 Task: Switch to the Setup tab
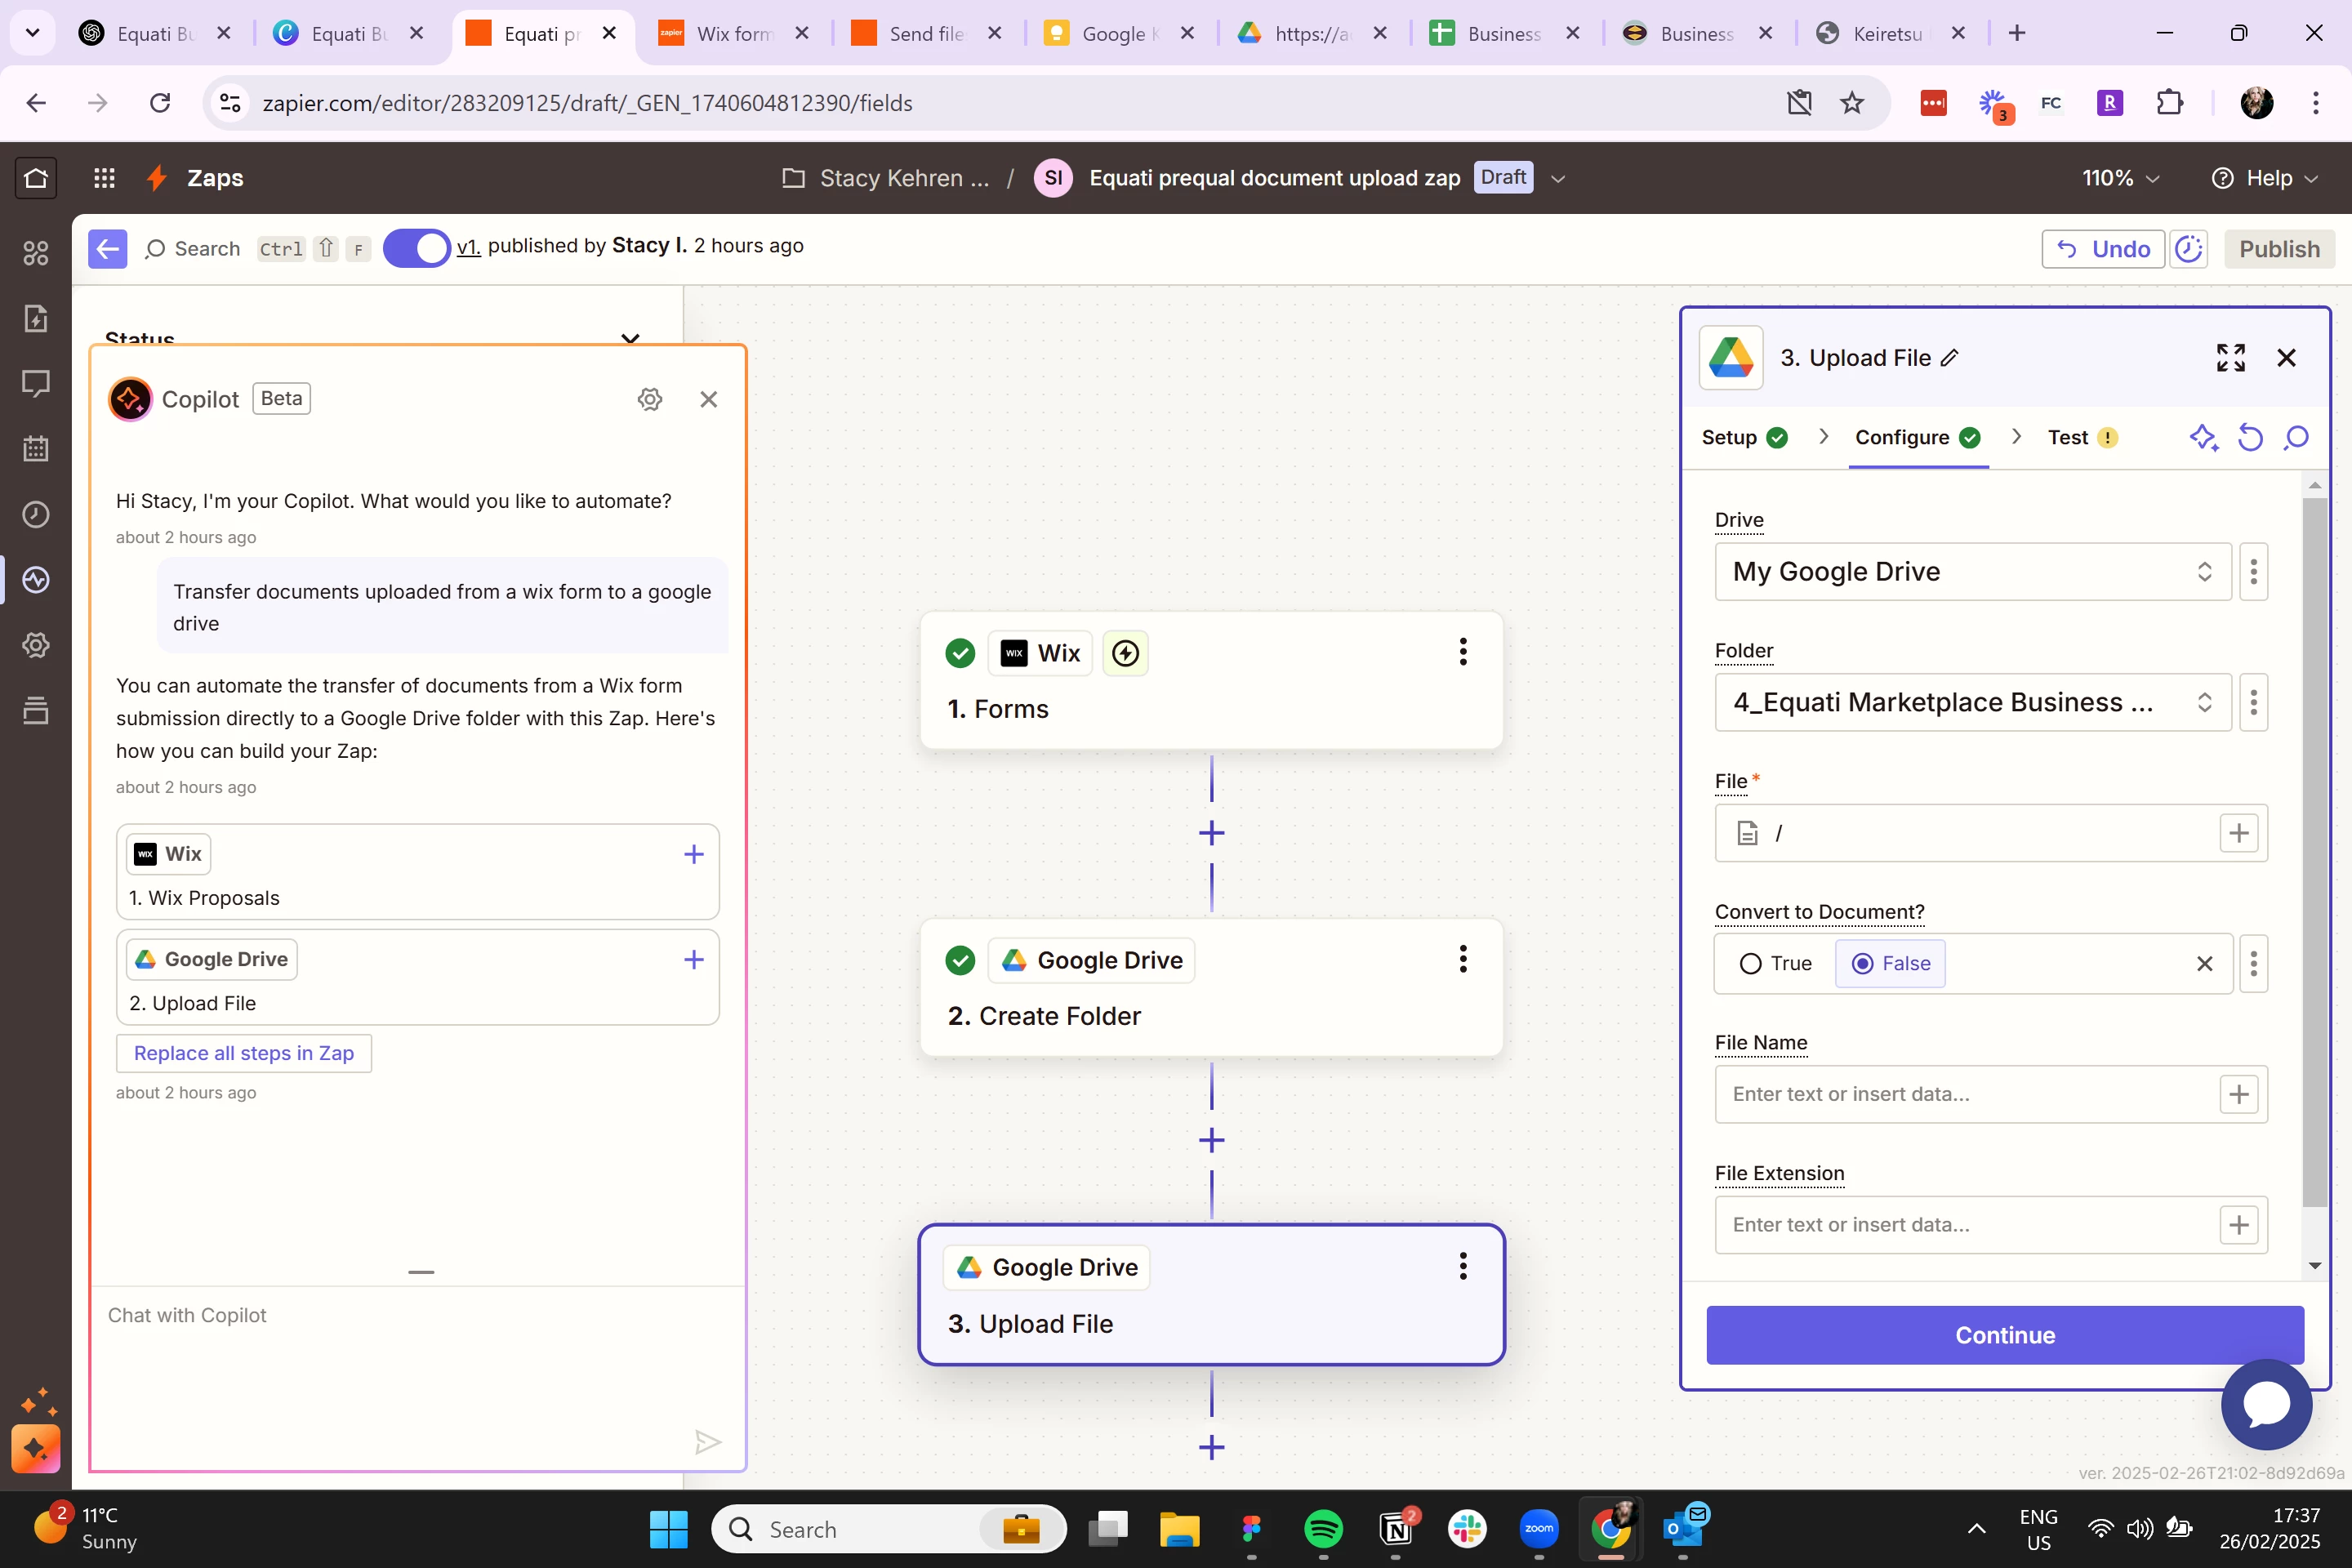pos(1744,437)
